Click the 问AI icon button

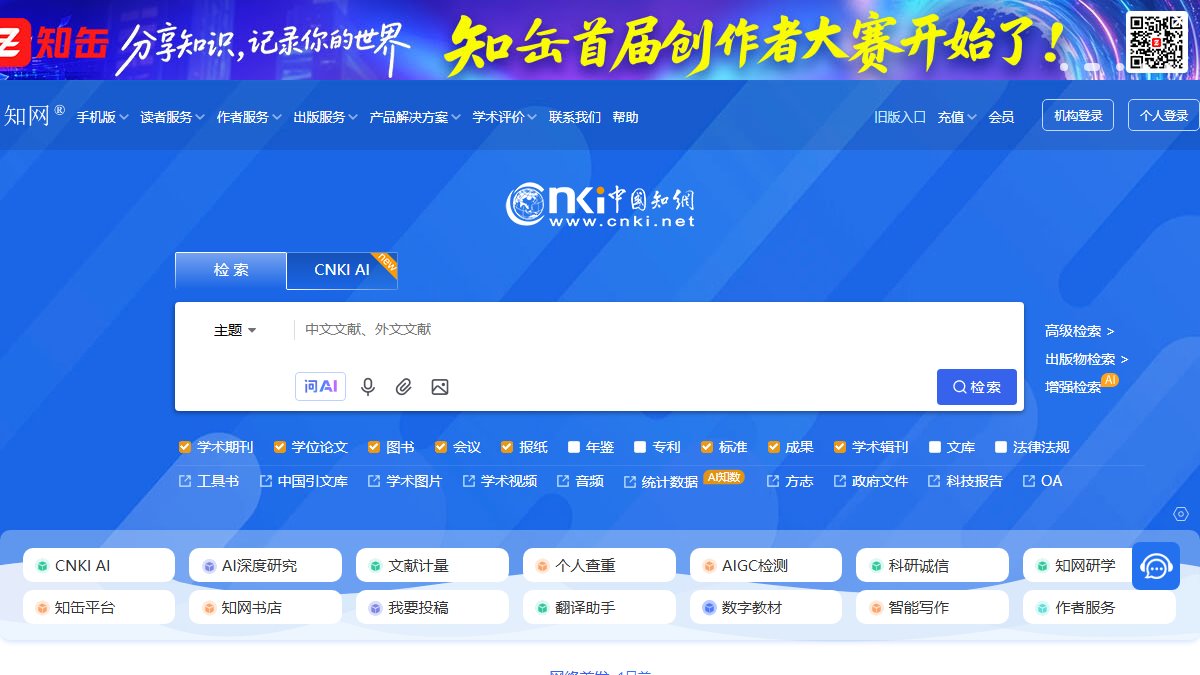tap(320, 386)
